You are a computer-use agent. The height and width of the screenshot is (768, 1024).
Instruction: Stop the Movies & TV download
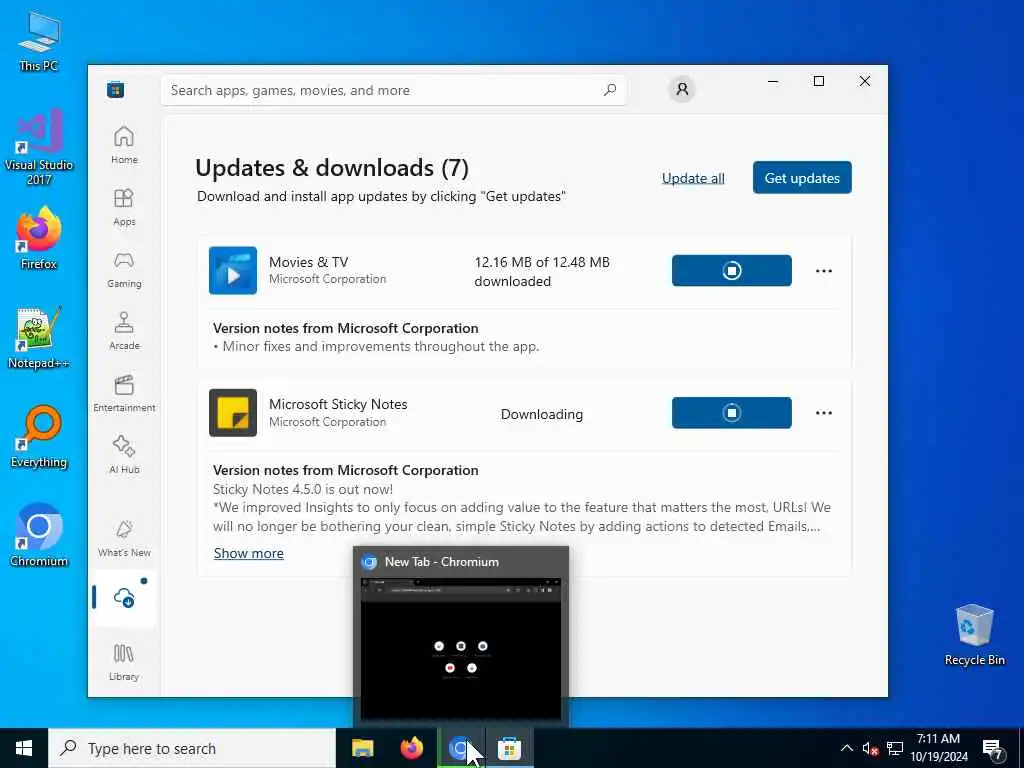click(x=731, y=270)
